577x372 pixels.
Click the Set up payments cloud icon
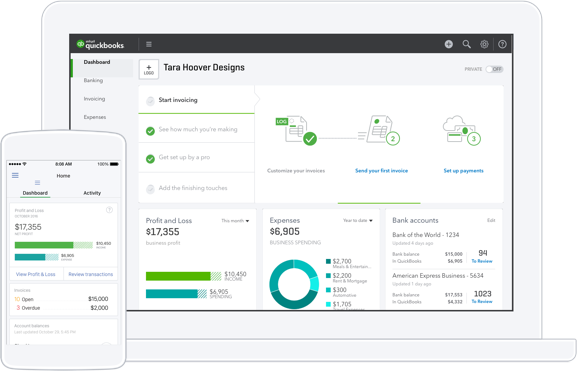click(x=461, y=130)
